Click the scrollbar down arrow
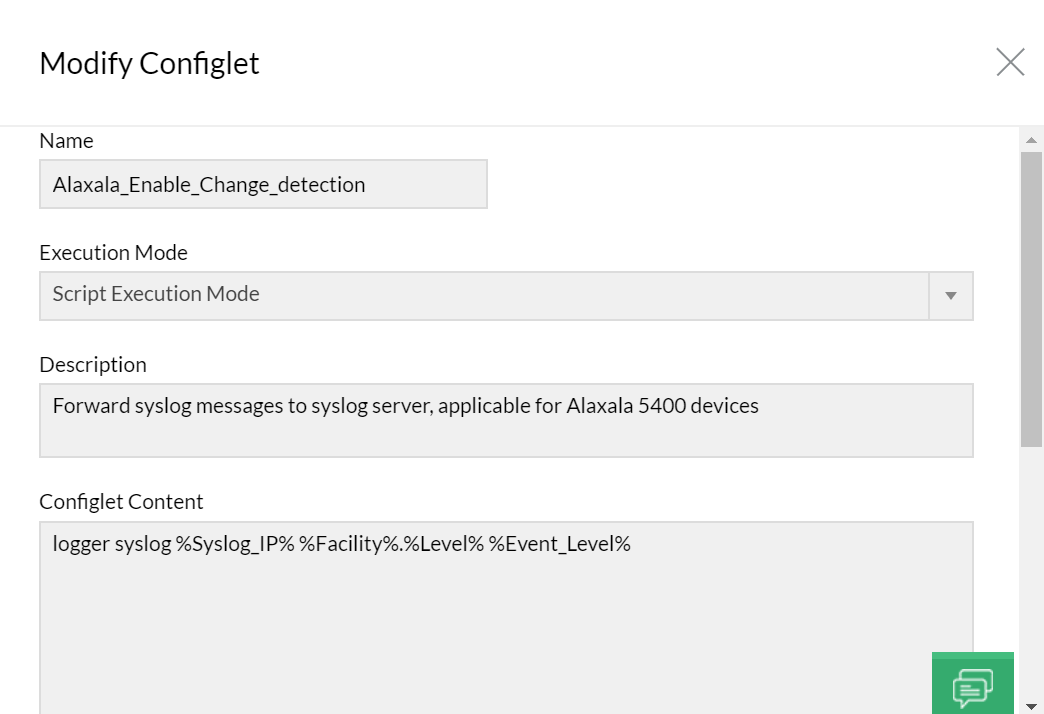Viewport: 1044px width, 714px height. coord(1031,706)
